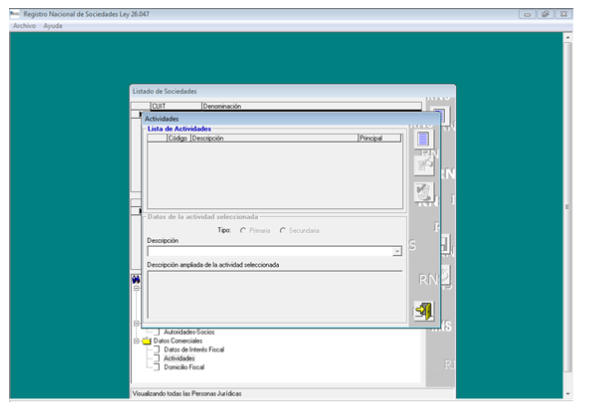Select Autoridades-Socios tree item

189,332
